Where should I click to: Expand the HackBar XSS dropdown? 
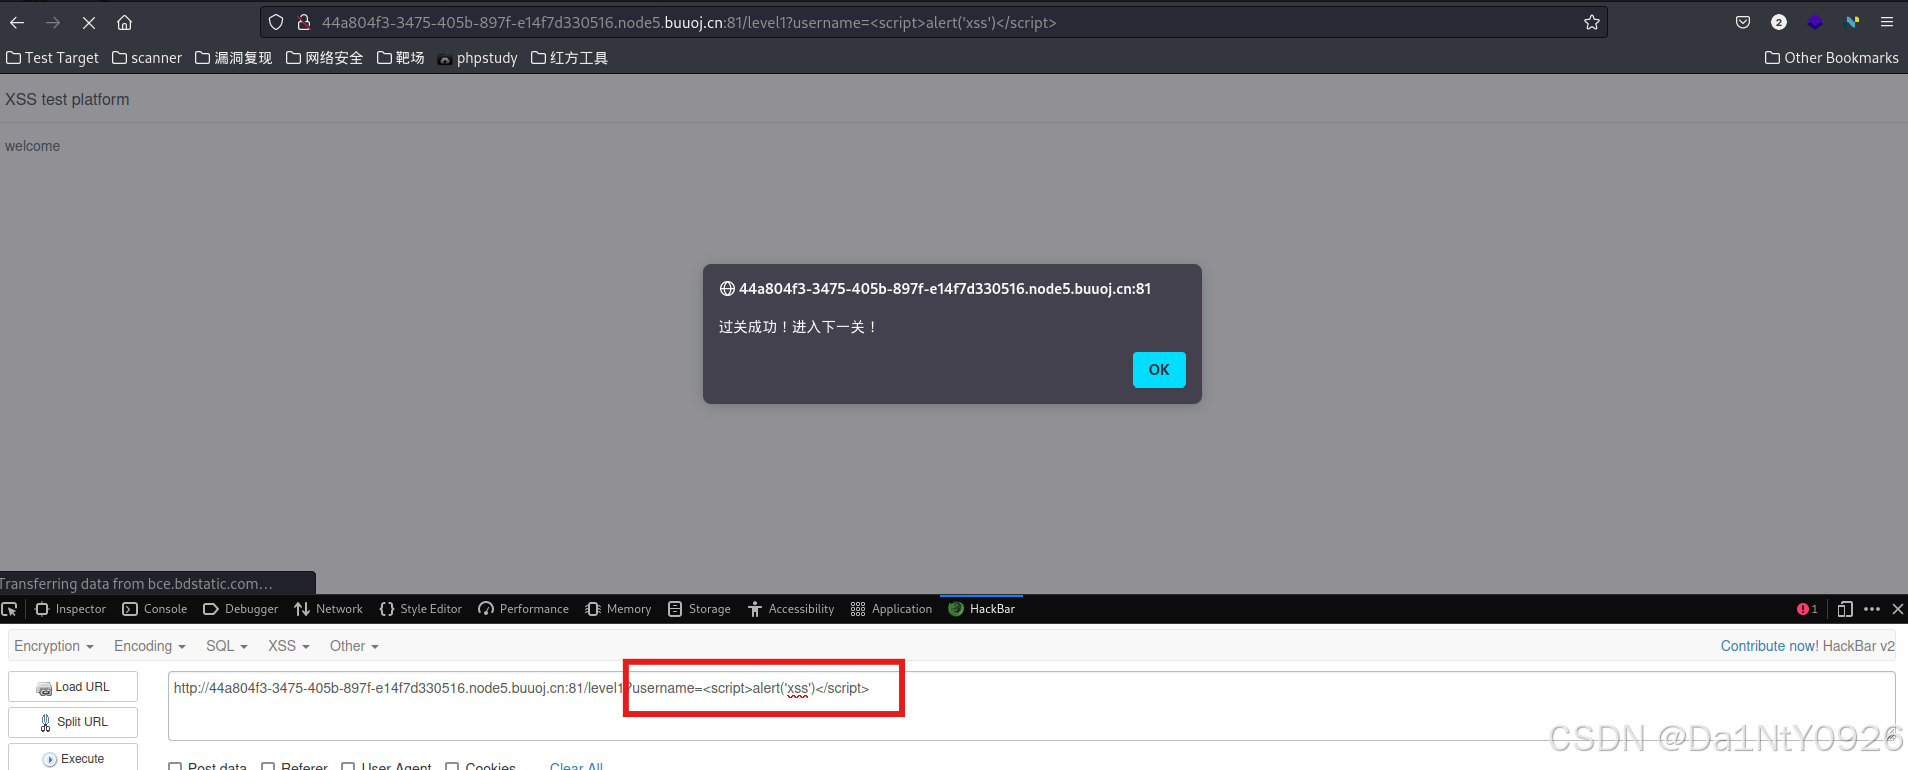(x=289, y=646)
